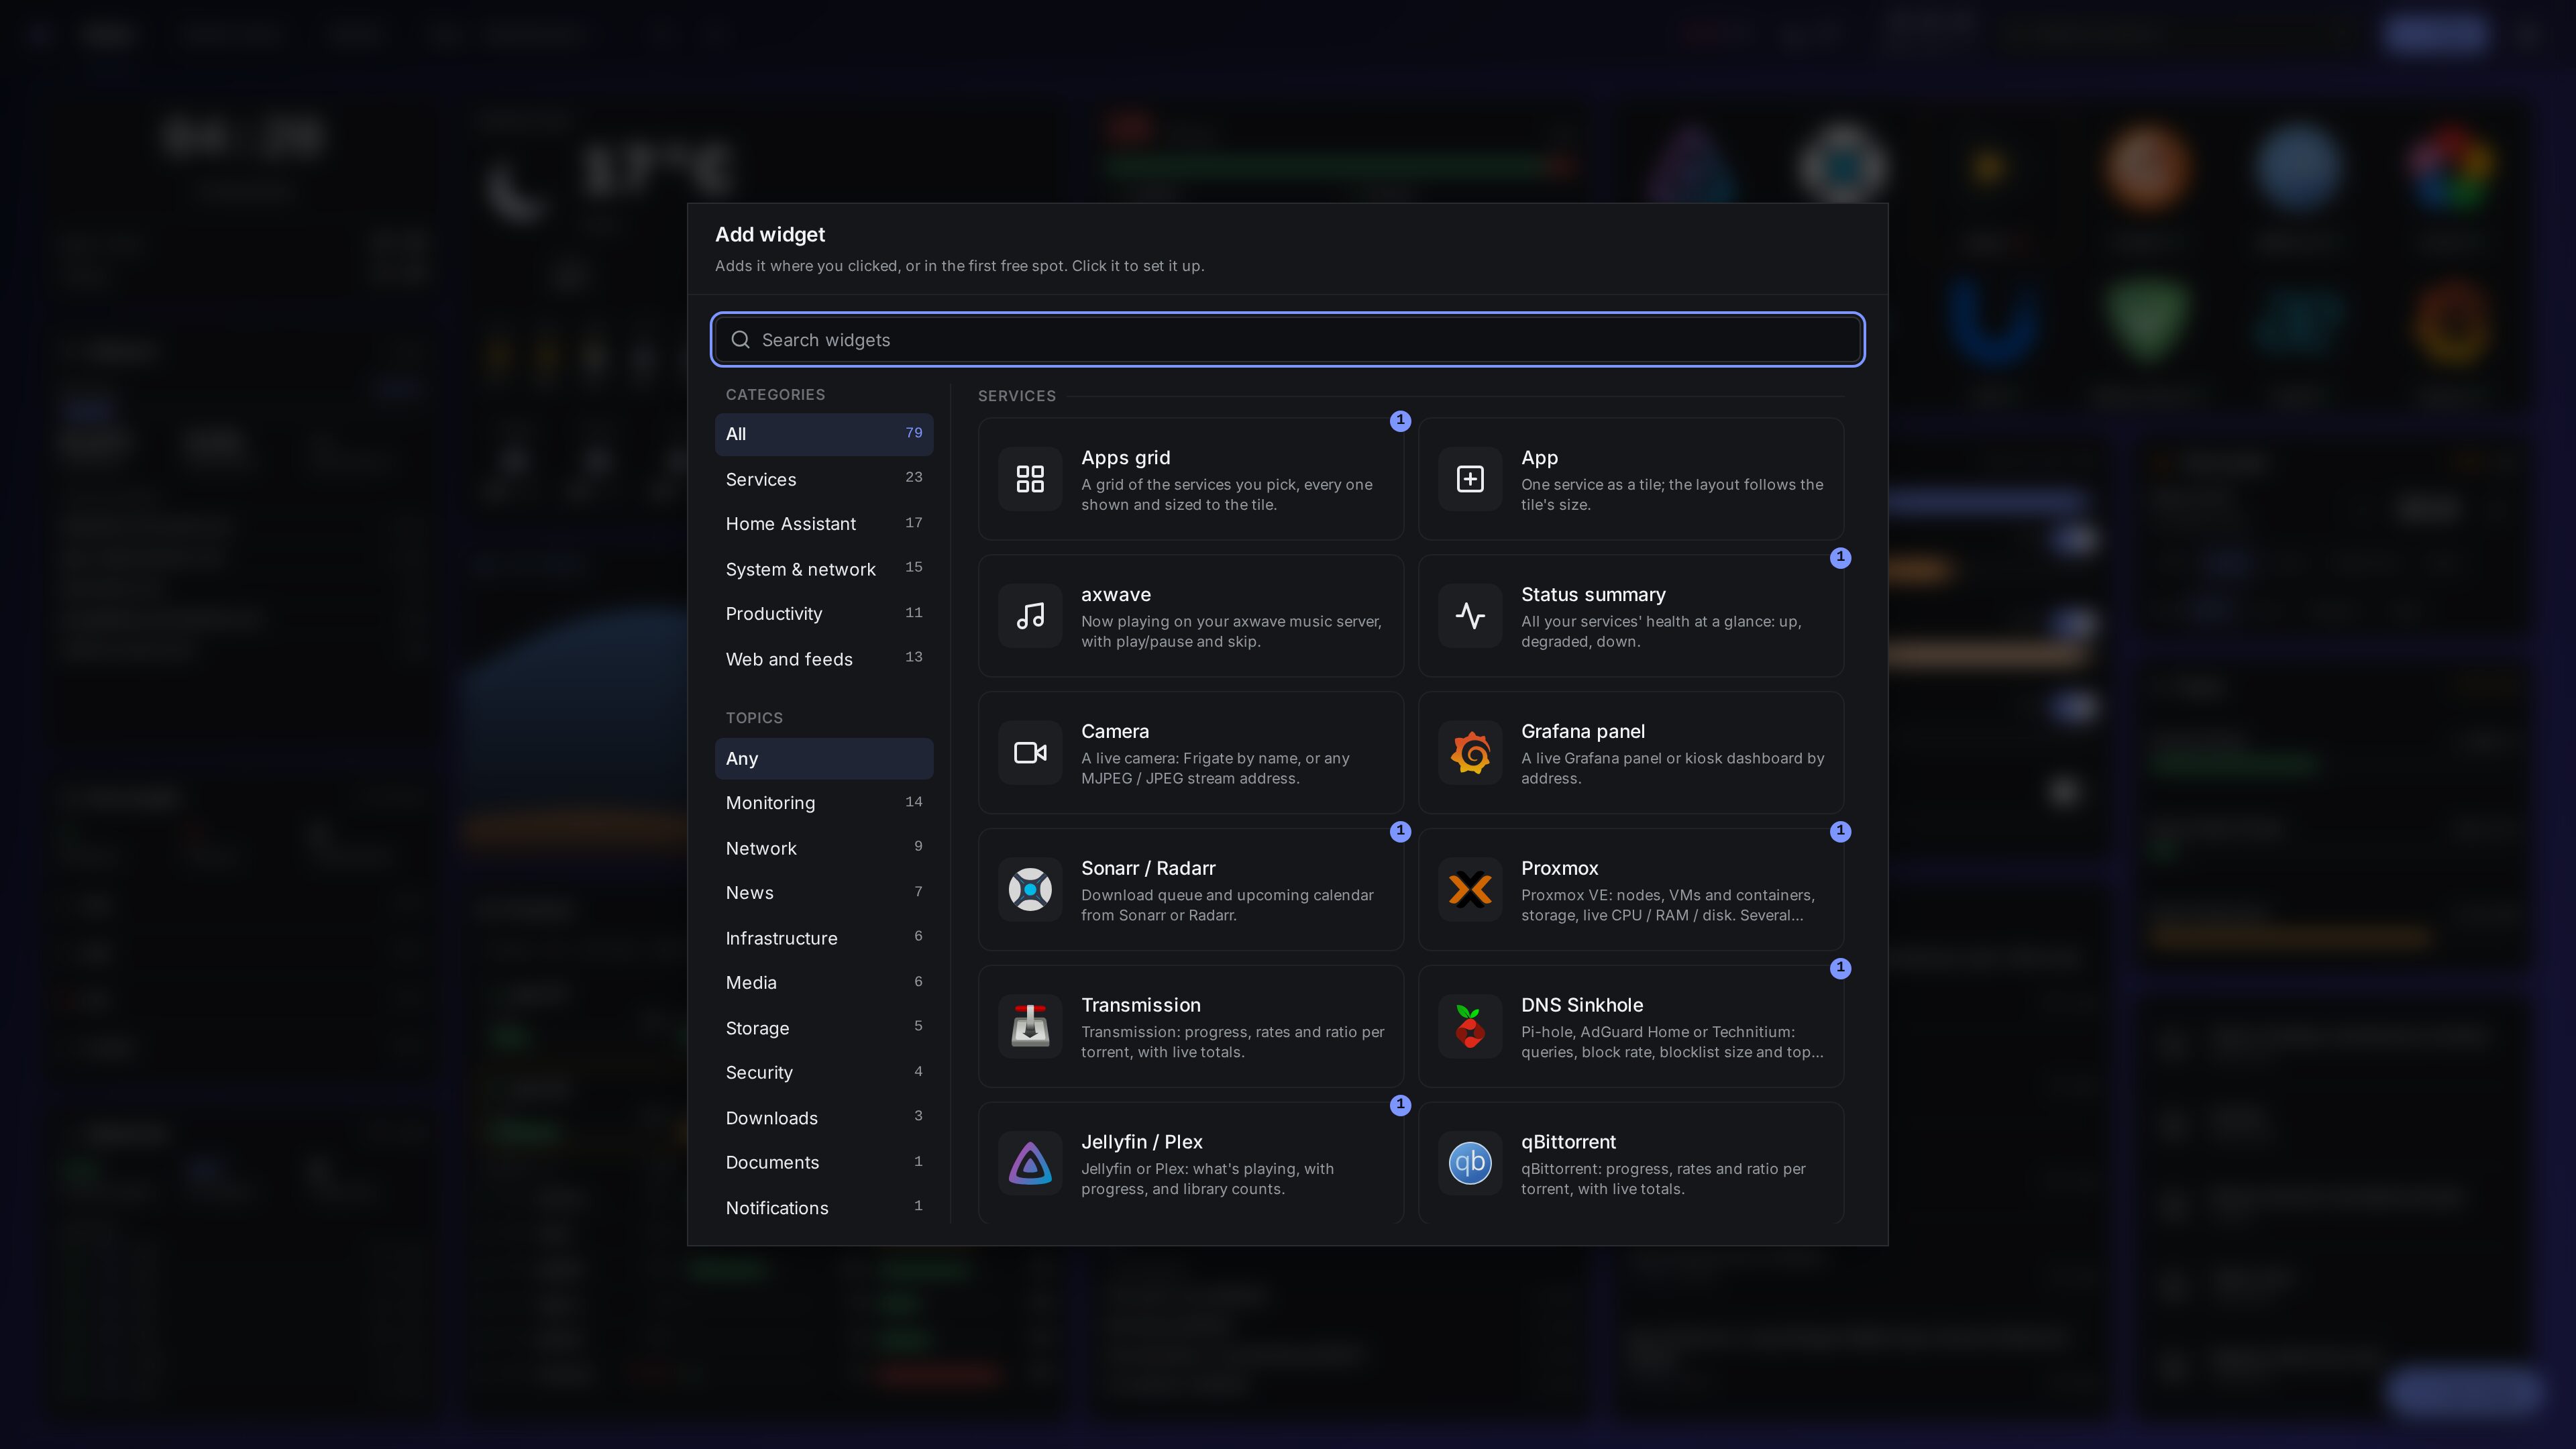Screen dimensions: 2576x1449
Task: Click the Camera widget video icon
Action: click(x=1030, y=753)
